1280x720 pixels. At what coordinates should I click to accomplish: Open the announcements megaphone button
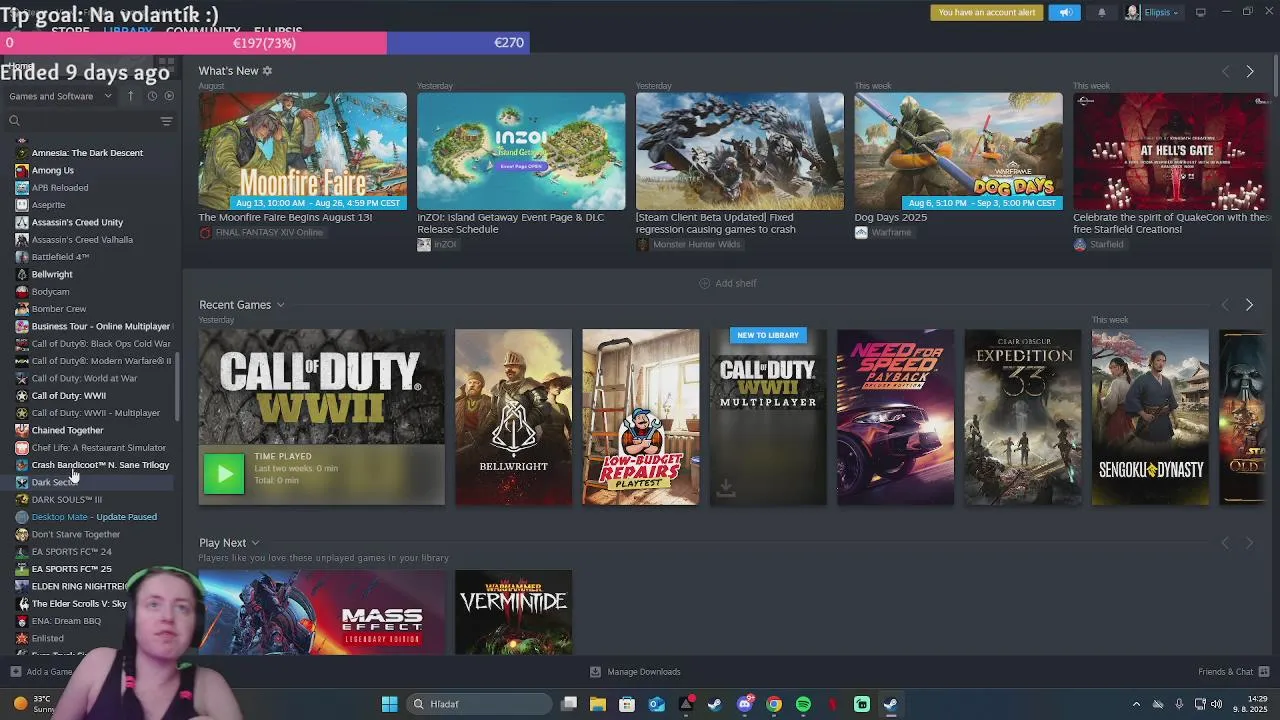pyautogui.click(x=1065, y=12)
